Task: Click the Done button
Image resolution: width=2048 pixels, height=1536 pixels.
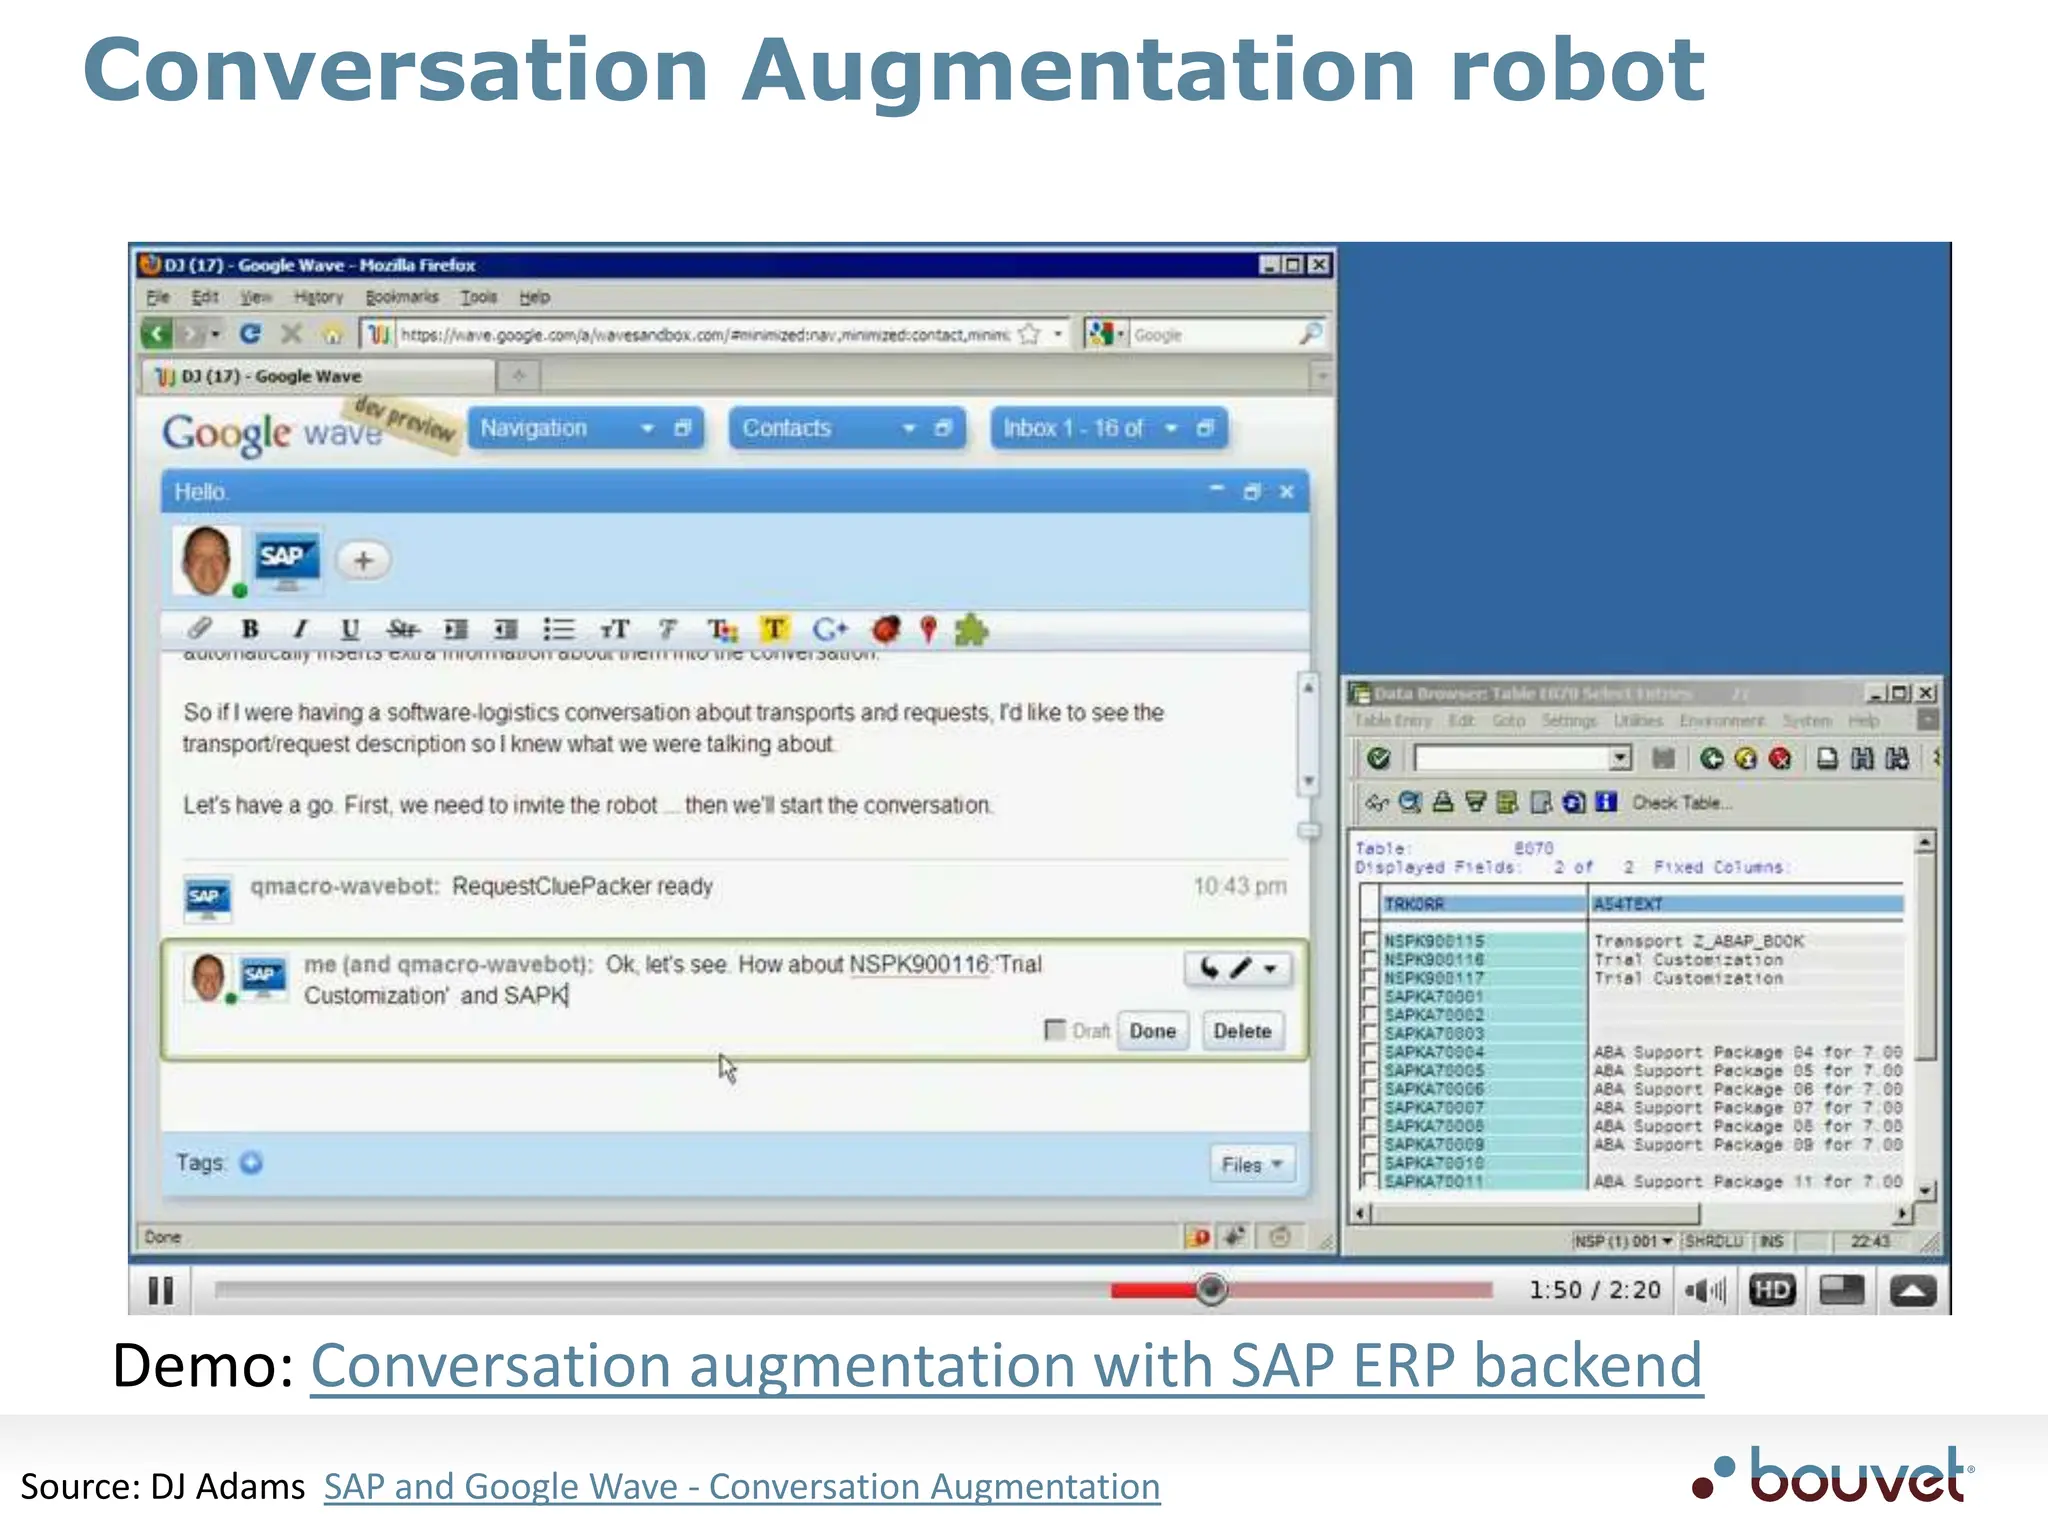Action: [x=1152, y=1031]
